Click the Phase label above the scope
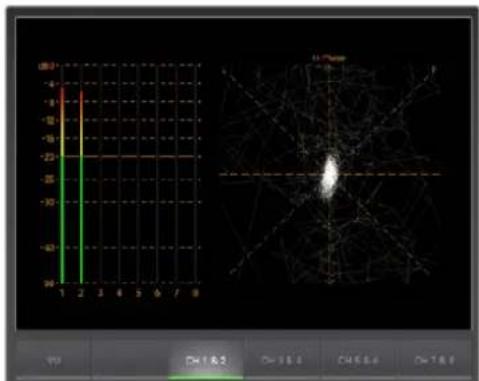The image size is (479, 381). click(329, 58)
